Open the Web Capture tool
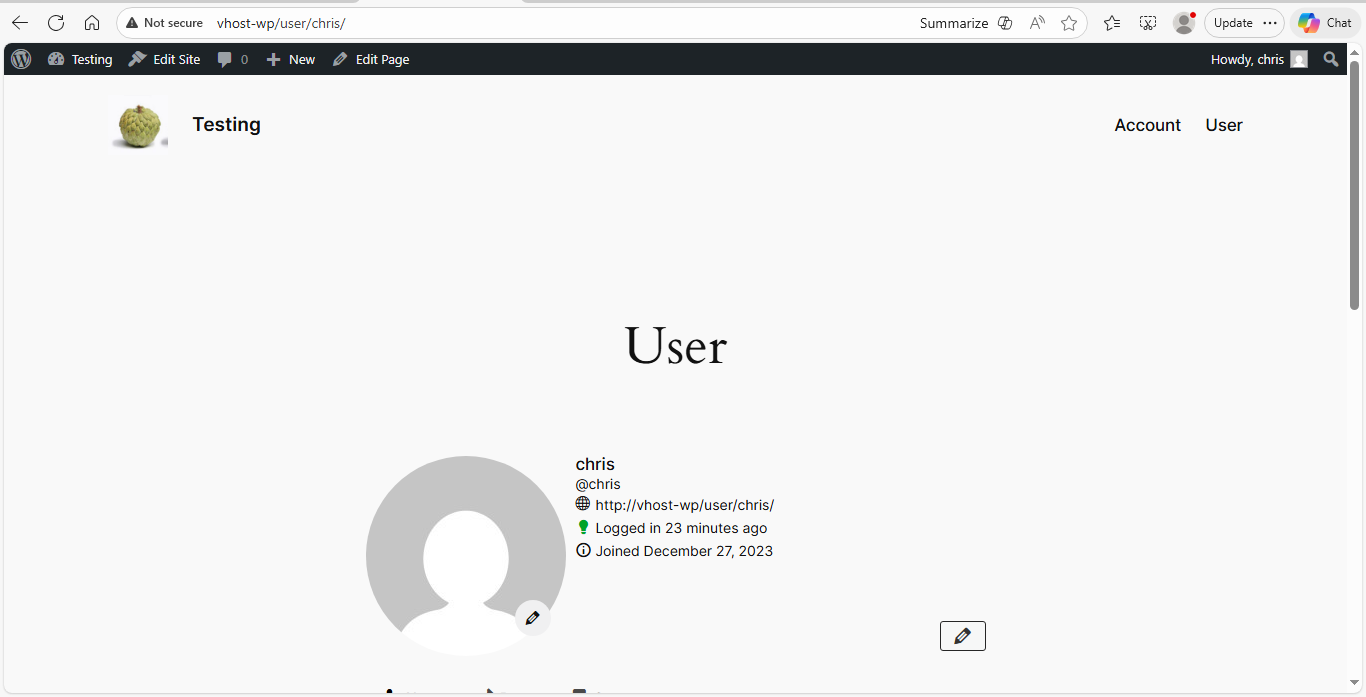This screenshot has height=697, width=1366. pyautogui.click(x=1148, y=22)
